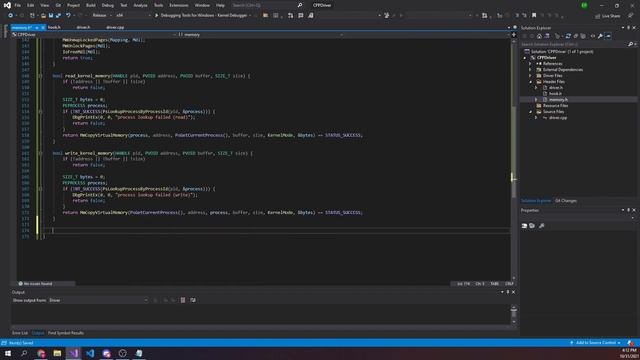Collapse the CPPDriver project node
640x360 pixels.
(525, 58)
